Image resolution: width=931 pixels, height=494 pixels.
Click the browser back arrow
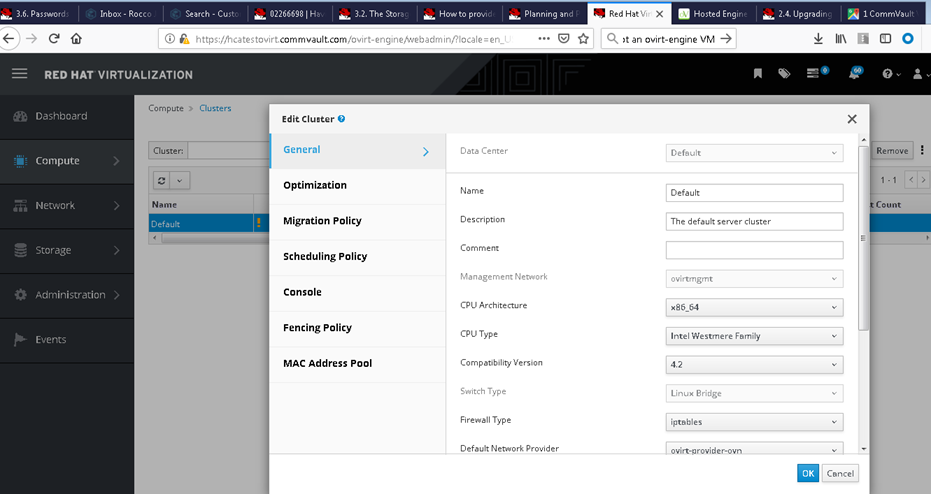coord(8,39)
